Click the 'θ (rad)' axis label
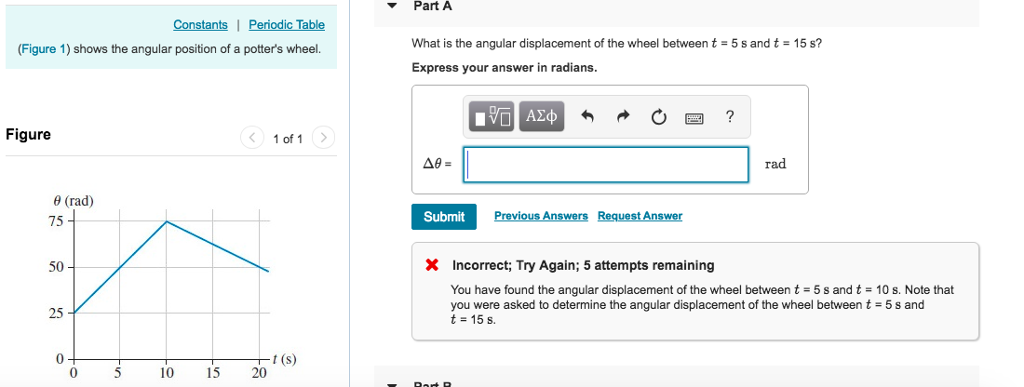 [x=73, y=201]
